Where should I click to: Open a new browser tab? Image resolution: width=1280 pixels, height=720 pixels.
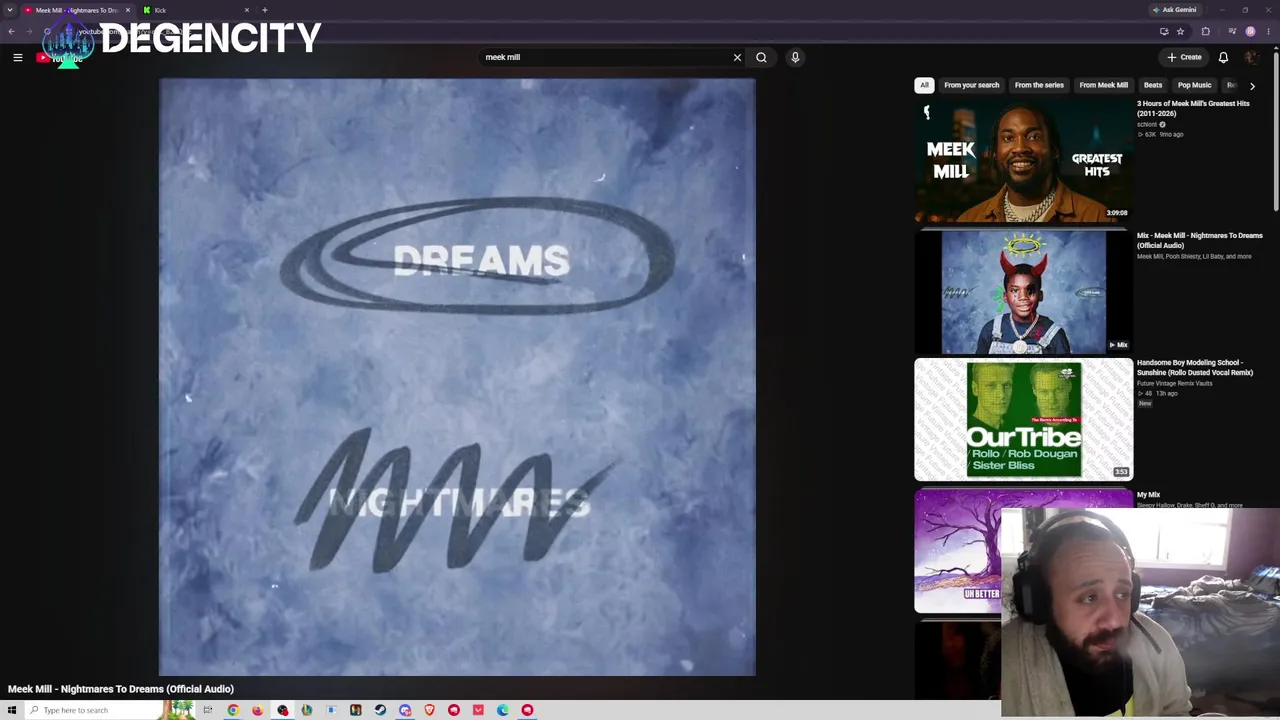click(265, 10)
